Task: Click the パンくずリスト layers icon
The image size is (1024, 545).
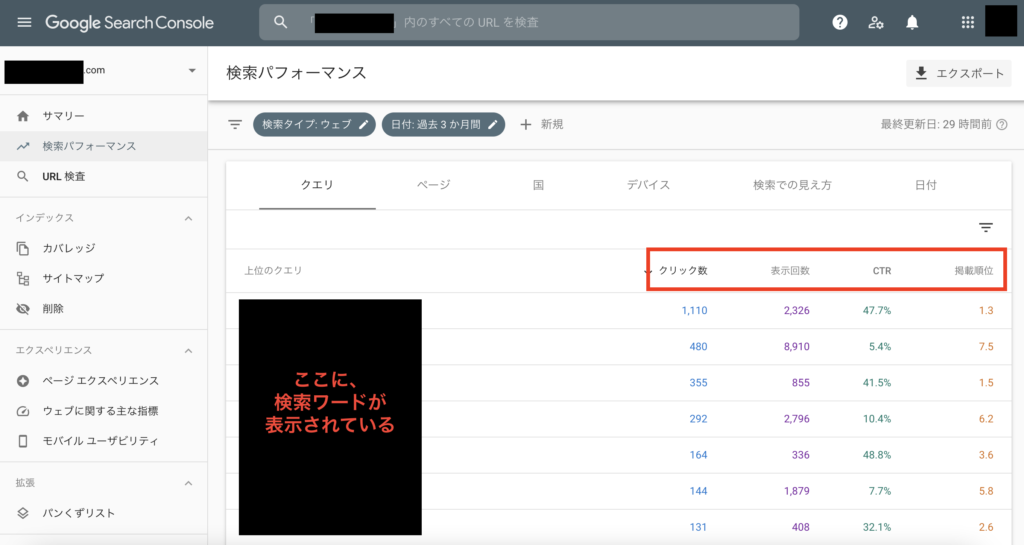Action: tap(23, 513)
